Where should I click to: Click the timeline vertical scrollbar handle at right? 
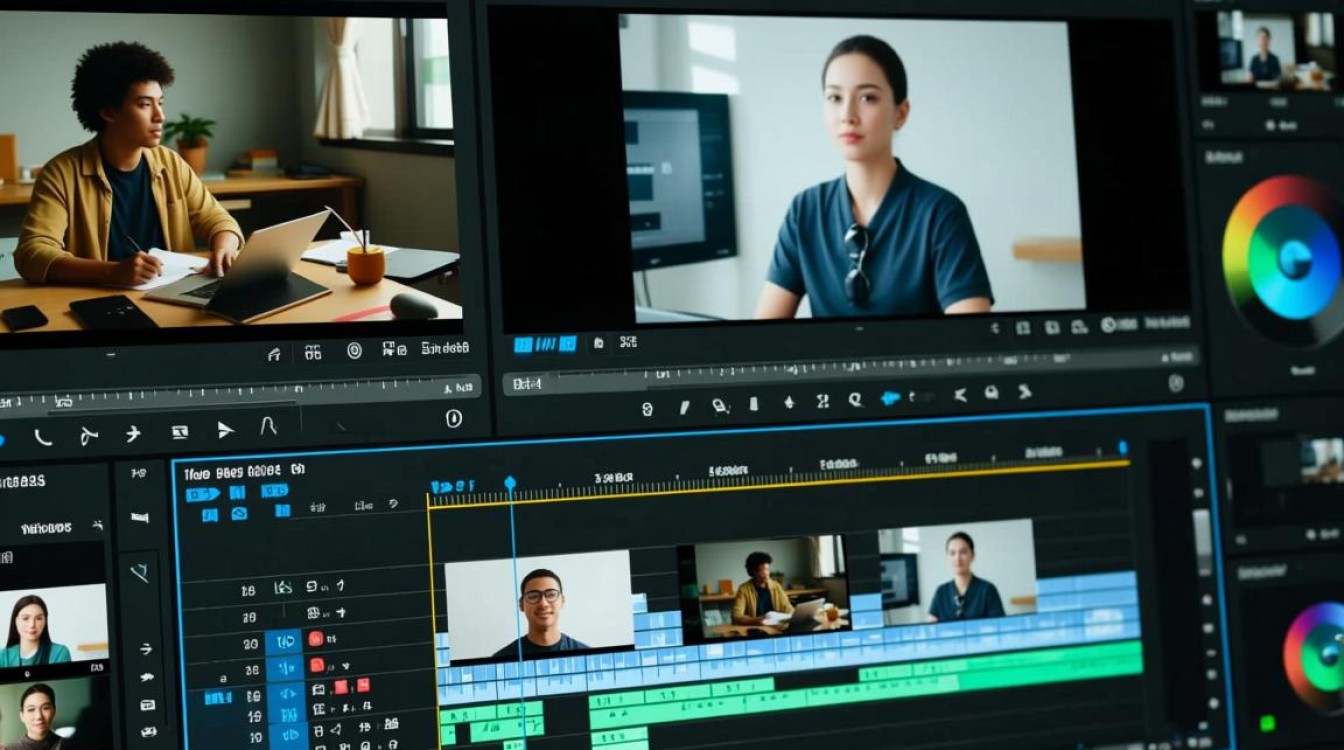tap(1204, 542)
